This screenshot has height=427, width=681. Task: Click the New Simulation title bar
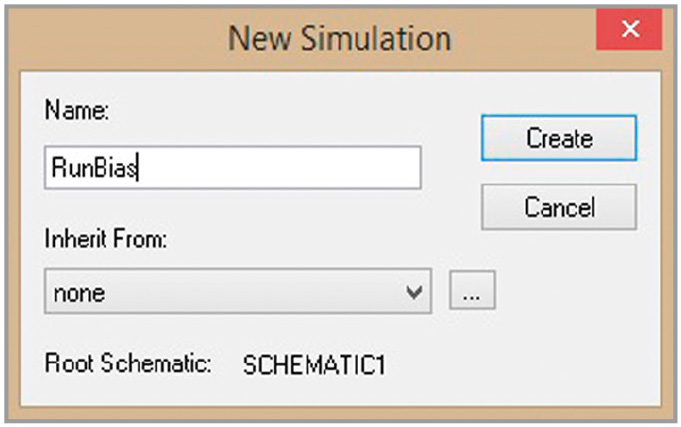pyautogui.click(x=300, y=38)
